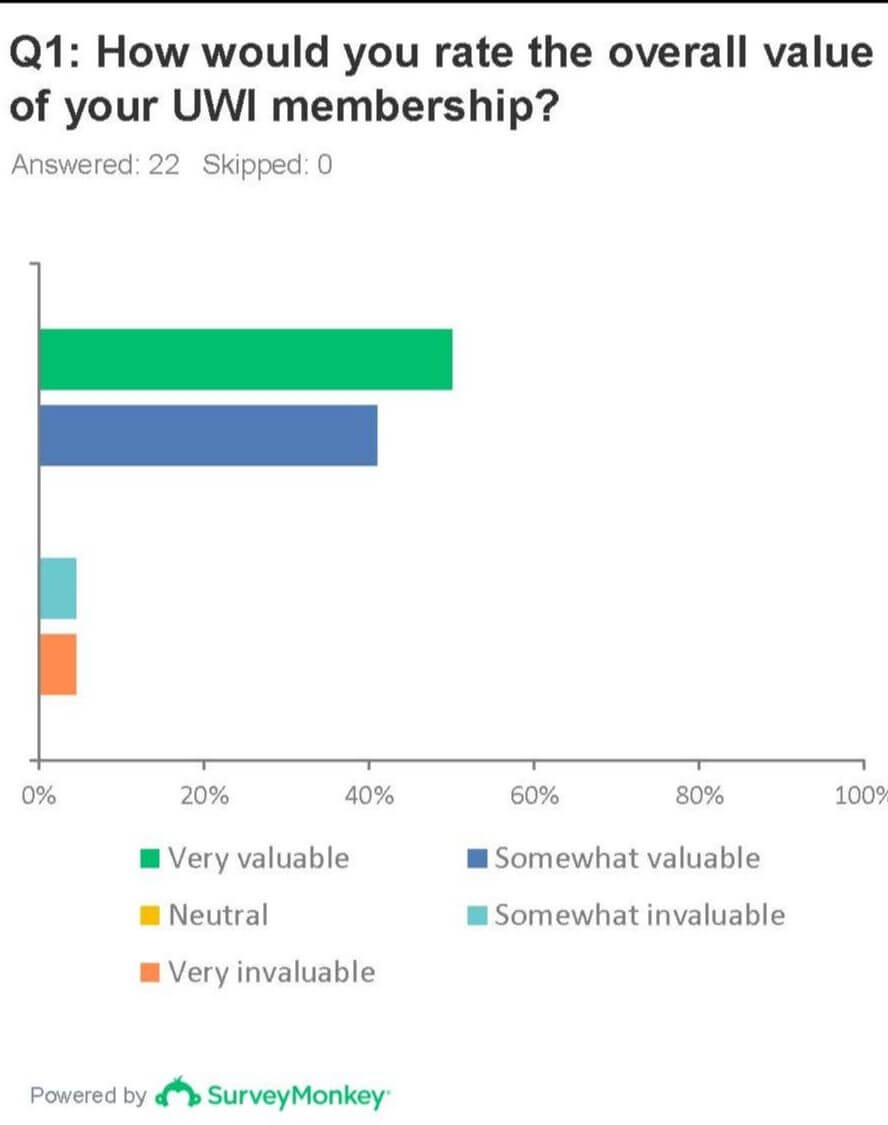The image size is (888, 1125).
Task: Select the teal Somewhat invaluable bar
Action: (x=58, y=588)
